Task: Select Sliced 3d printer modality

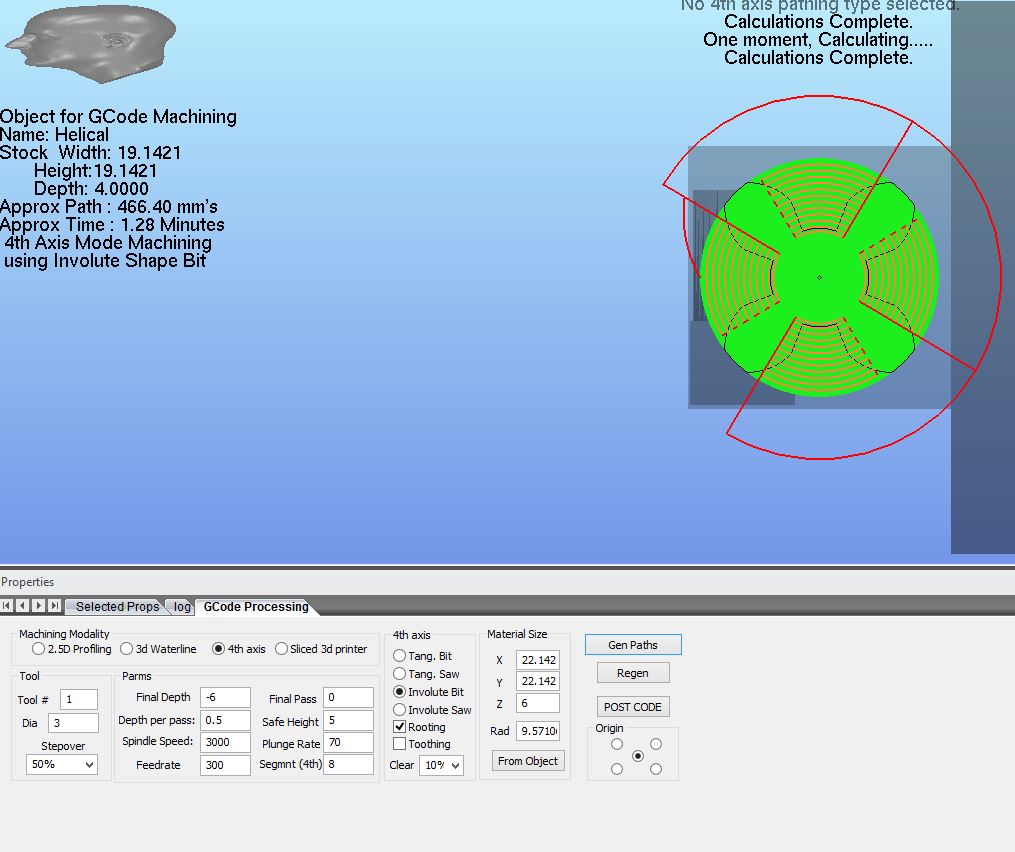Action: 281,649
